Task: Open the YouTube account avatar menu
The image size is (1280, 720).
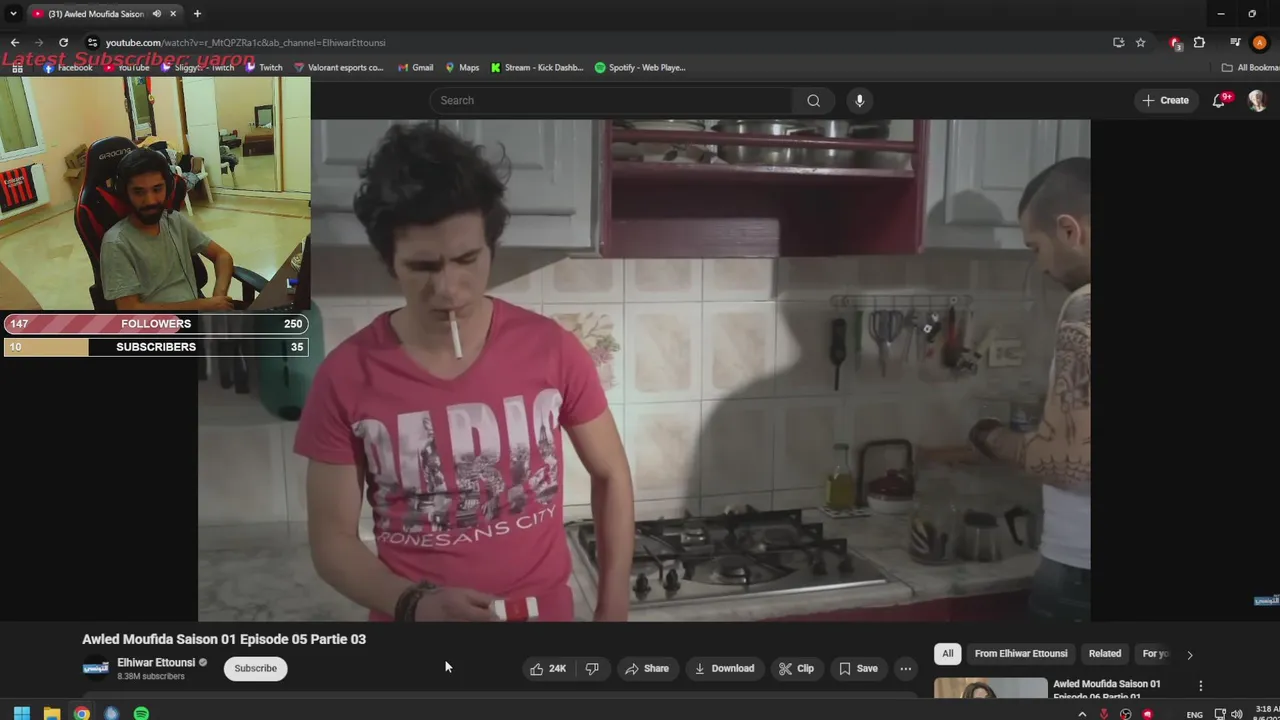Action: coord(1257,100)
